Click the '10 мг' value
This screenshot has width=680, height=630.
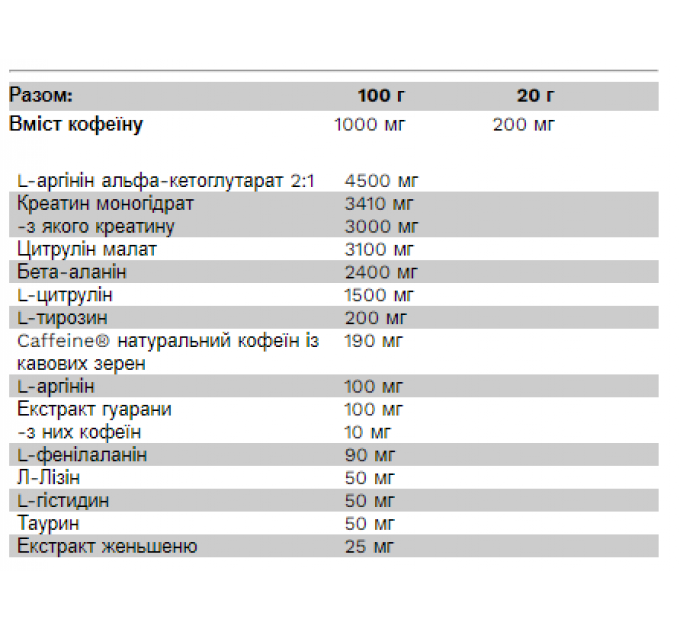coord(368,433)
